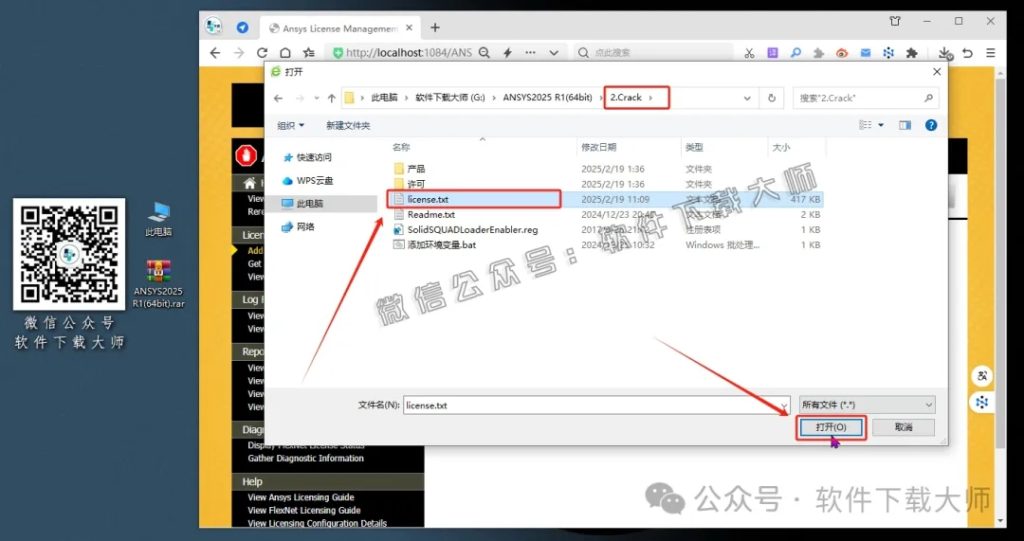Open View FlexNet Licensing Guide link
The image size is (1024, 541).
tap(304, 510)
